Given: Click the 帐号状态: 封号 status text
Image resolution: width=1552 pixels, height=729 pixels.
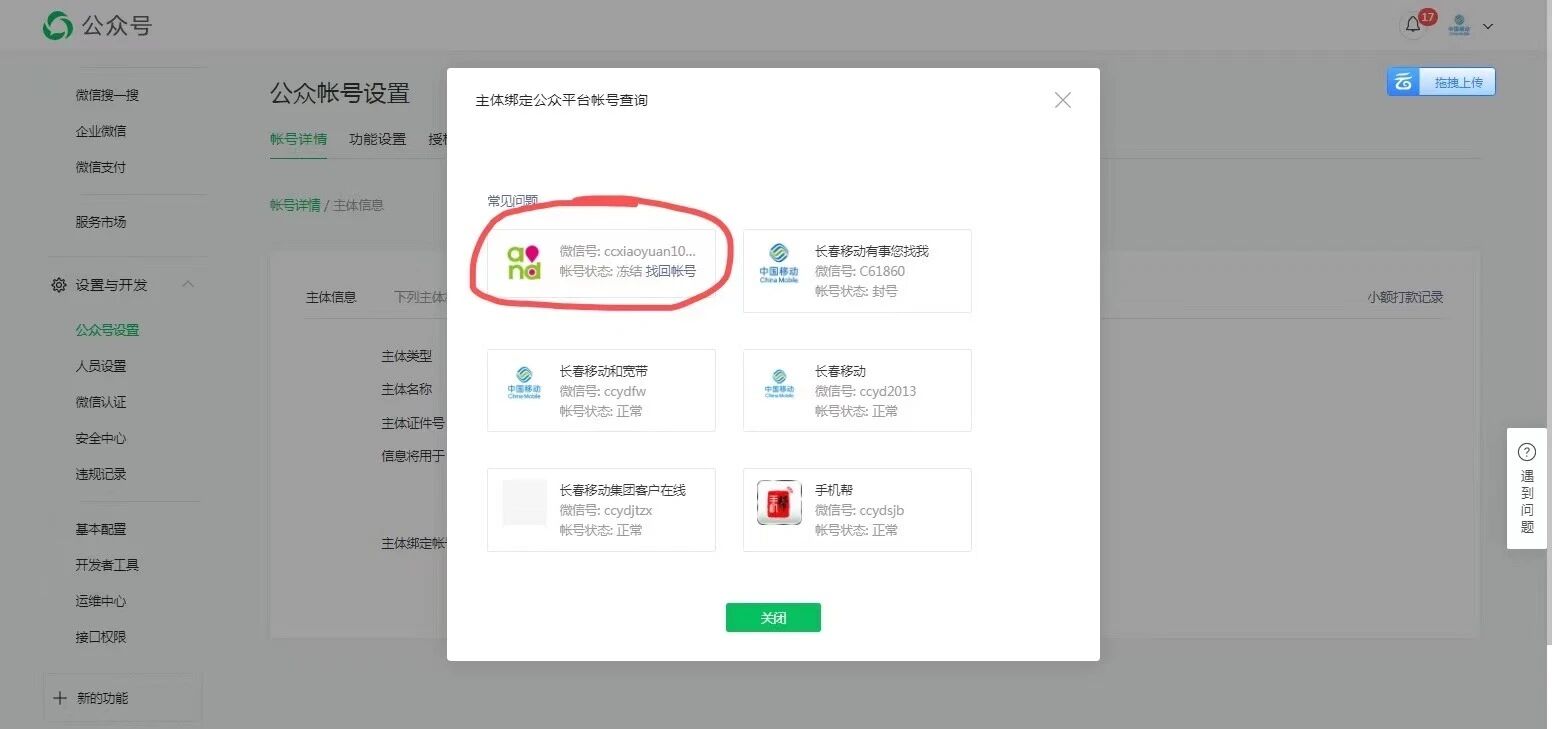Looking at the screenshot, I should (856, 291).
